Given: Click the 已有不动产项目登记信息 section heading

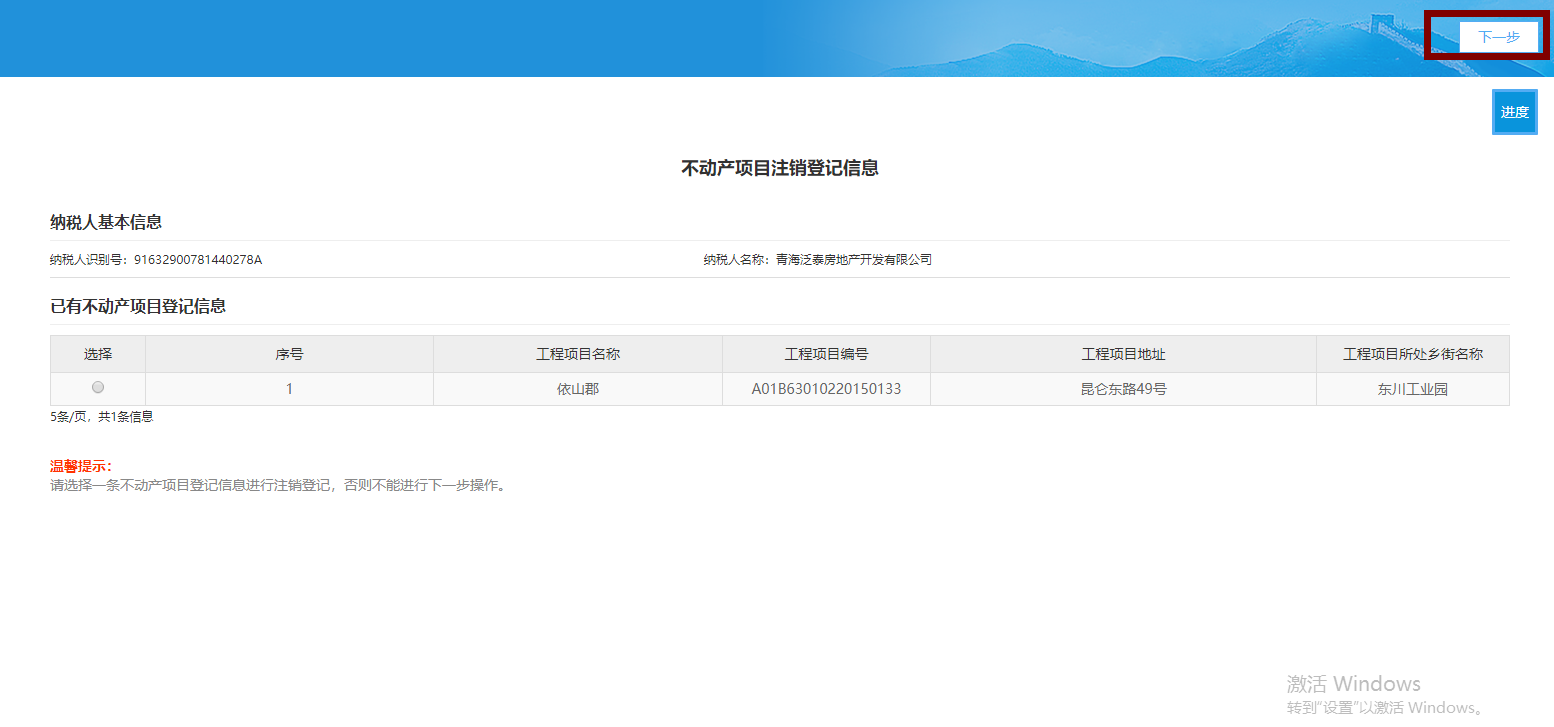Looking at the screenshot, I should click(138, 306).
